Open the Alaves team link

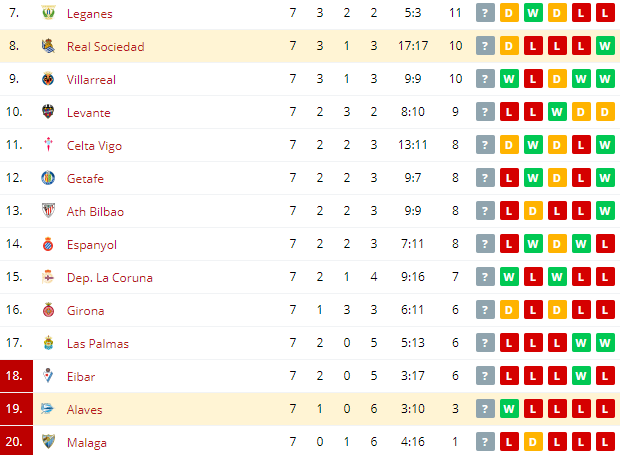point(84,409)
